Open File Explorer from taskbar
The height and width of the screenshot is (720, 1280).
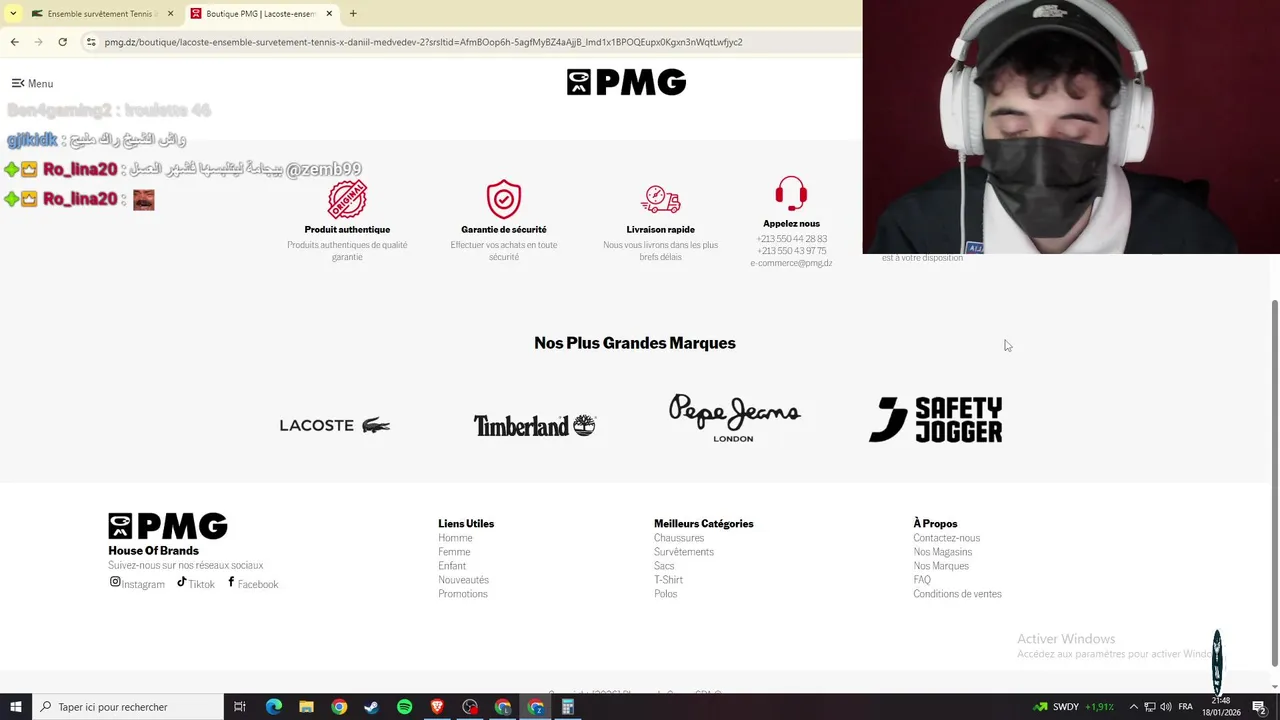(x=306, y=707)
